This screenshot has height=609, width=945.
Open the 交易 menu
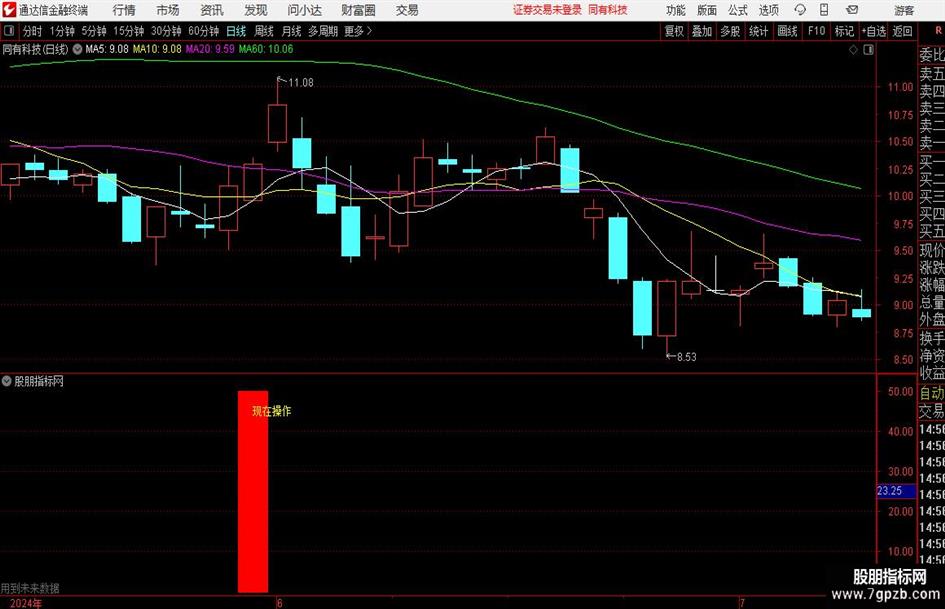(407, 10)
